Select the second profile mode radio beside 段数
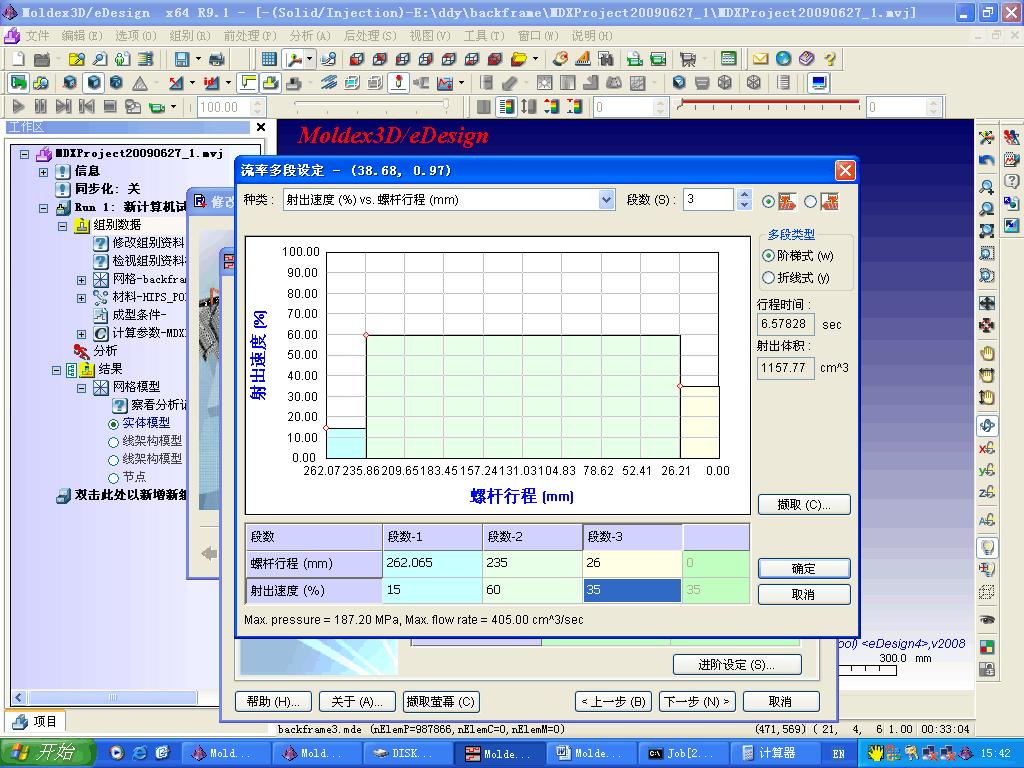 click(810, 202)
